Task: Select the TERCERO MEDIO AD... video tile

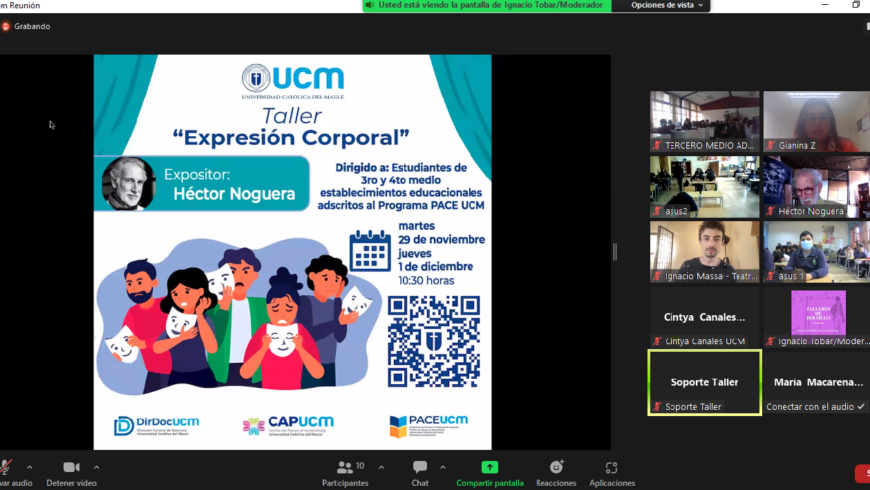Action: pos(705,122)
